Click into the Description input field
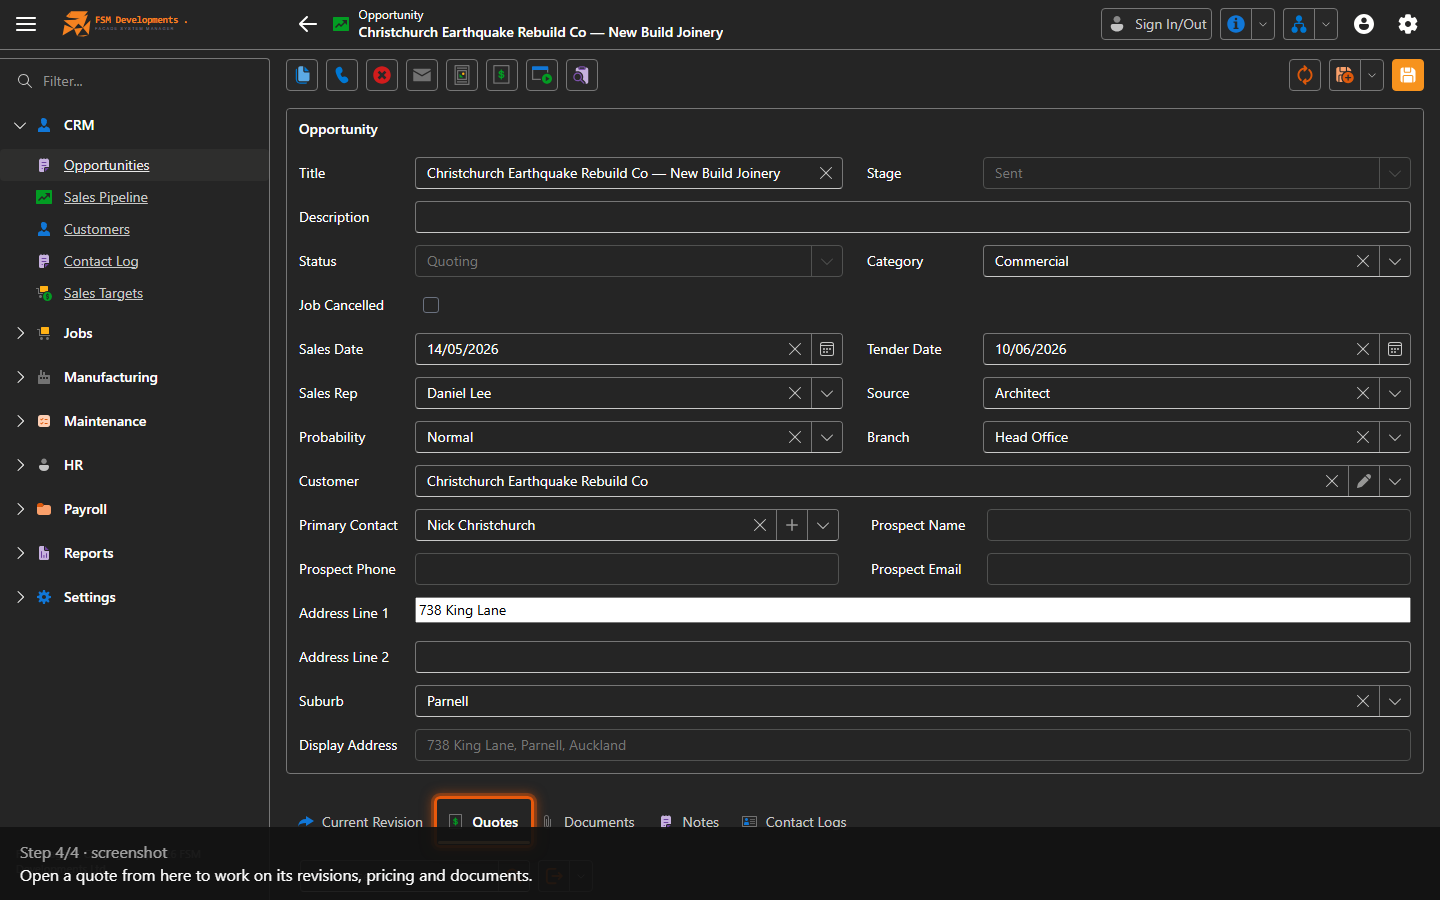The width and height of the screenshot is (1440, 900). [x=913, y=217]
